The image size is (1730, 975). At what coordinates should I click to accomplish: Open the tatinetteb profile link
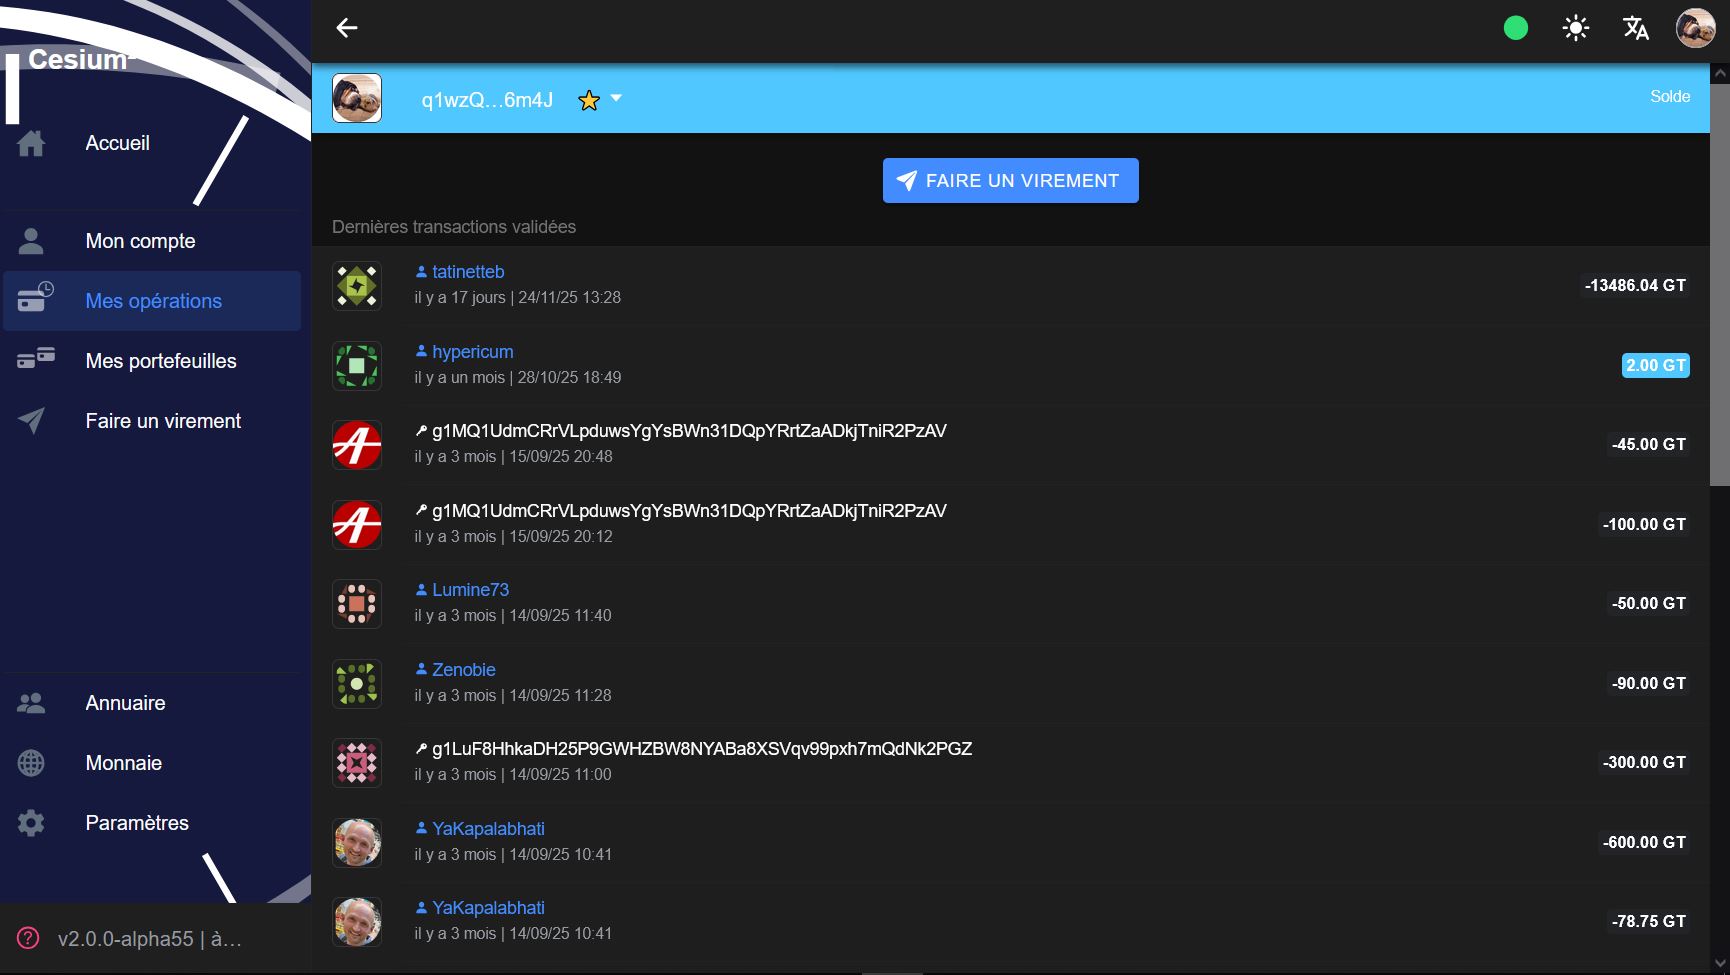click(467, 272)
